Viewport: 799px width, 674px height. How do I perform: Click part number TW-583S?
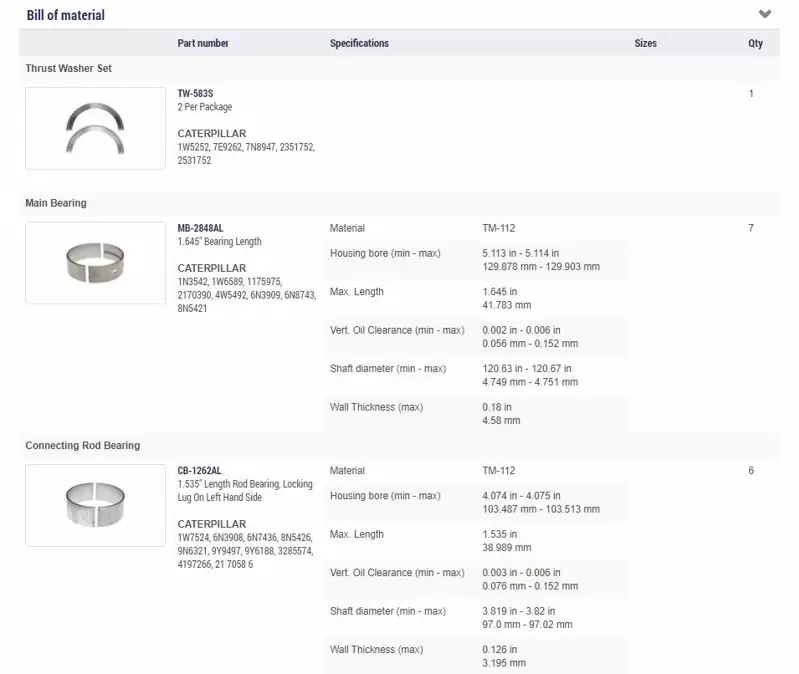coord(195,93)
